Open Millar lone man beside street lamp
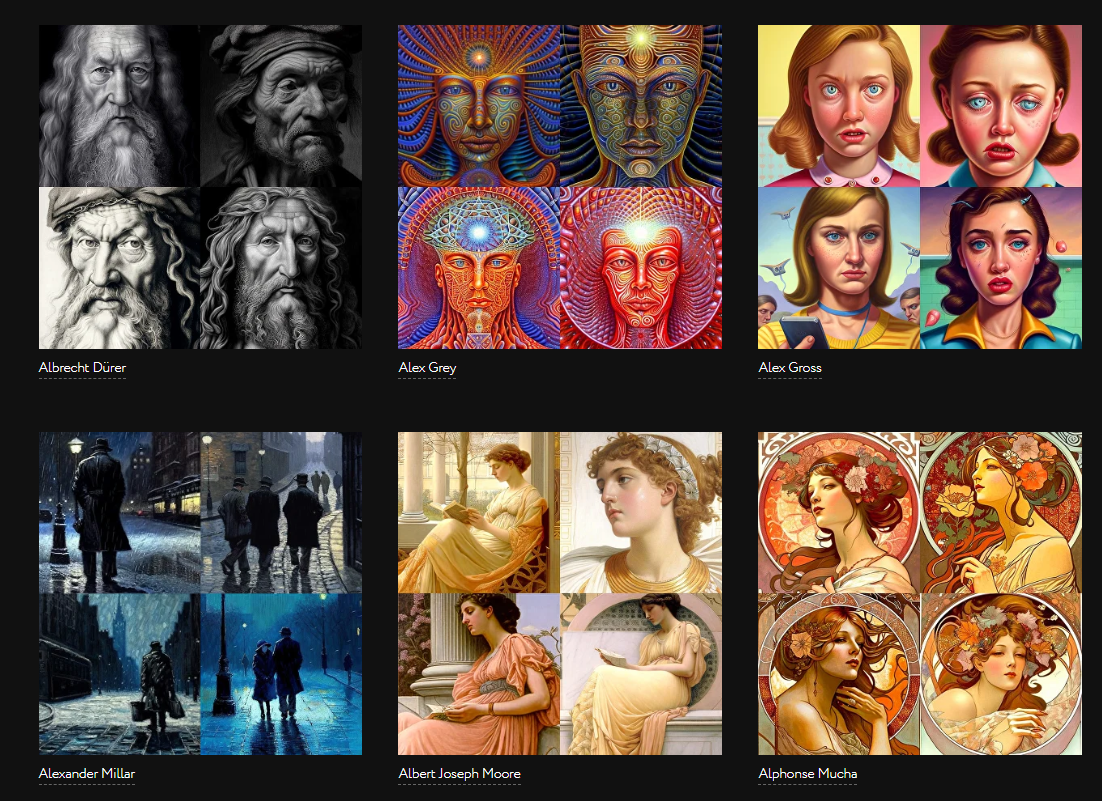Screen dimensions: 1102x801 pos(119,512)
